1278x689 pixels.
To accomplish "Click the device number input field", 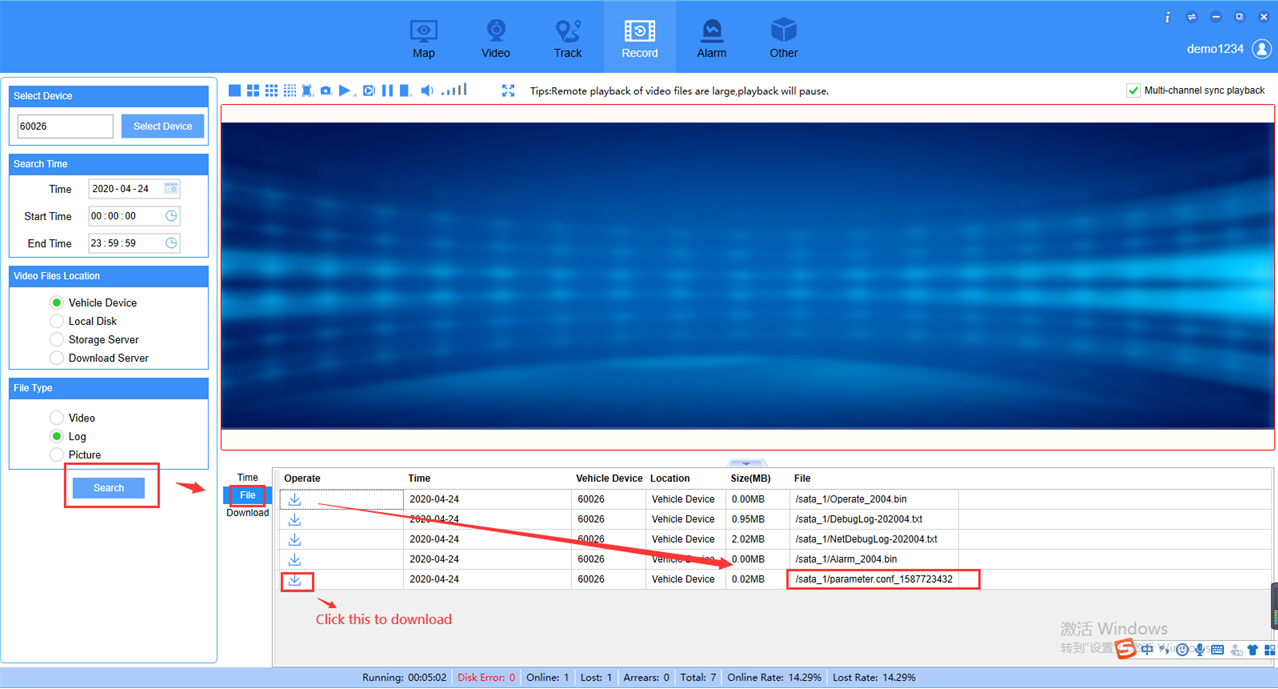I will [65, 126].
